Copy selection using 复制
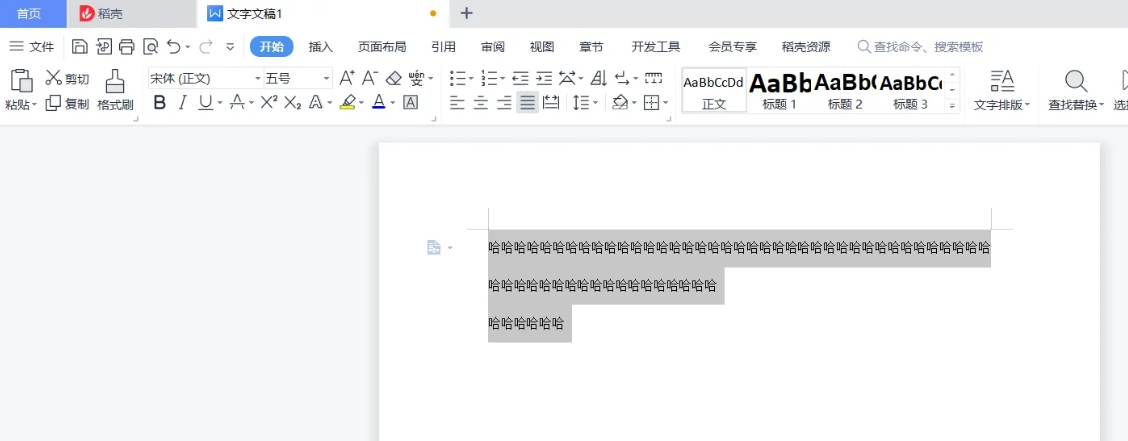This screenshot has width=1128, height=441. (67, 104)
